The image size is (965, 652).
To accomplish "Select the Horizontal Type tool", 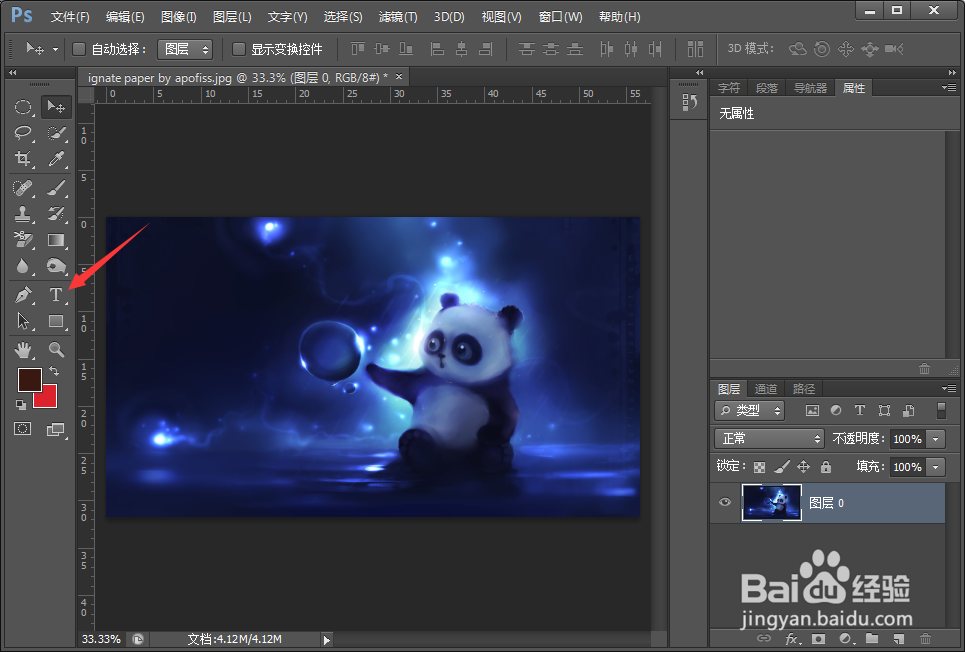I will coord(56,294).
